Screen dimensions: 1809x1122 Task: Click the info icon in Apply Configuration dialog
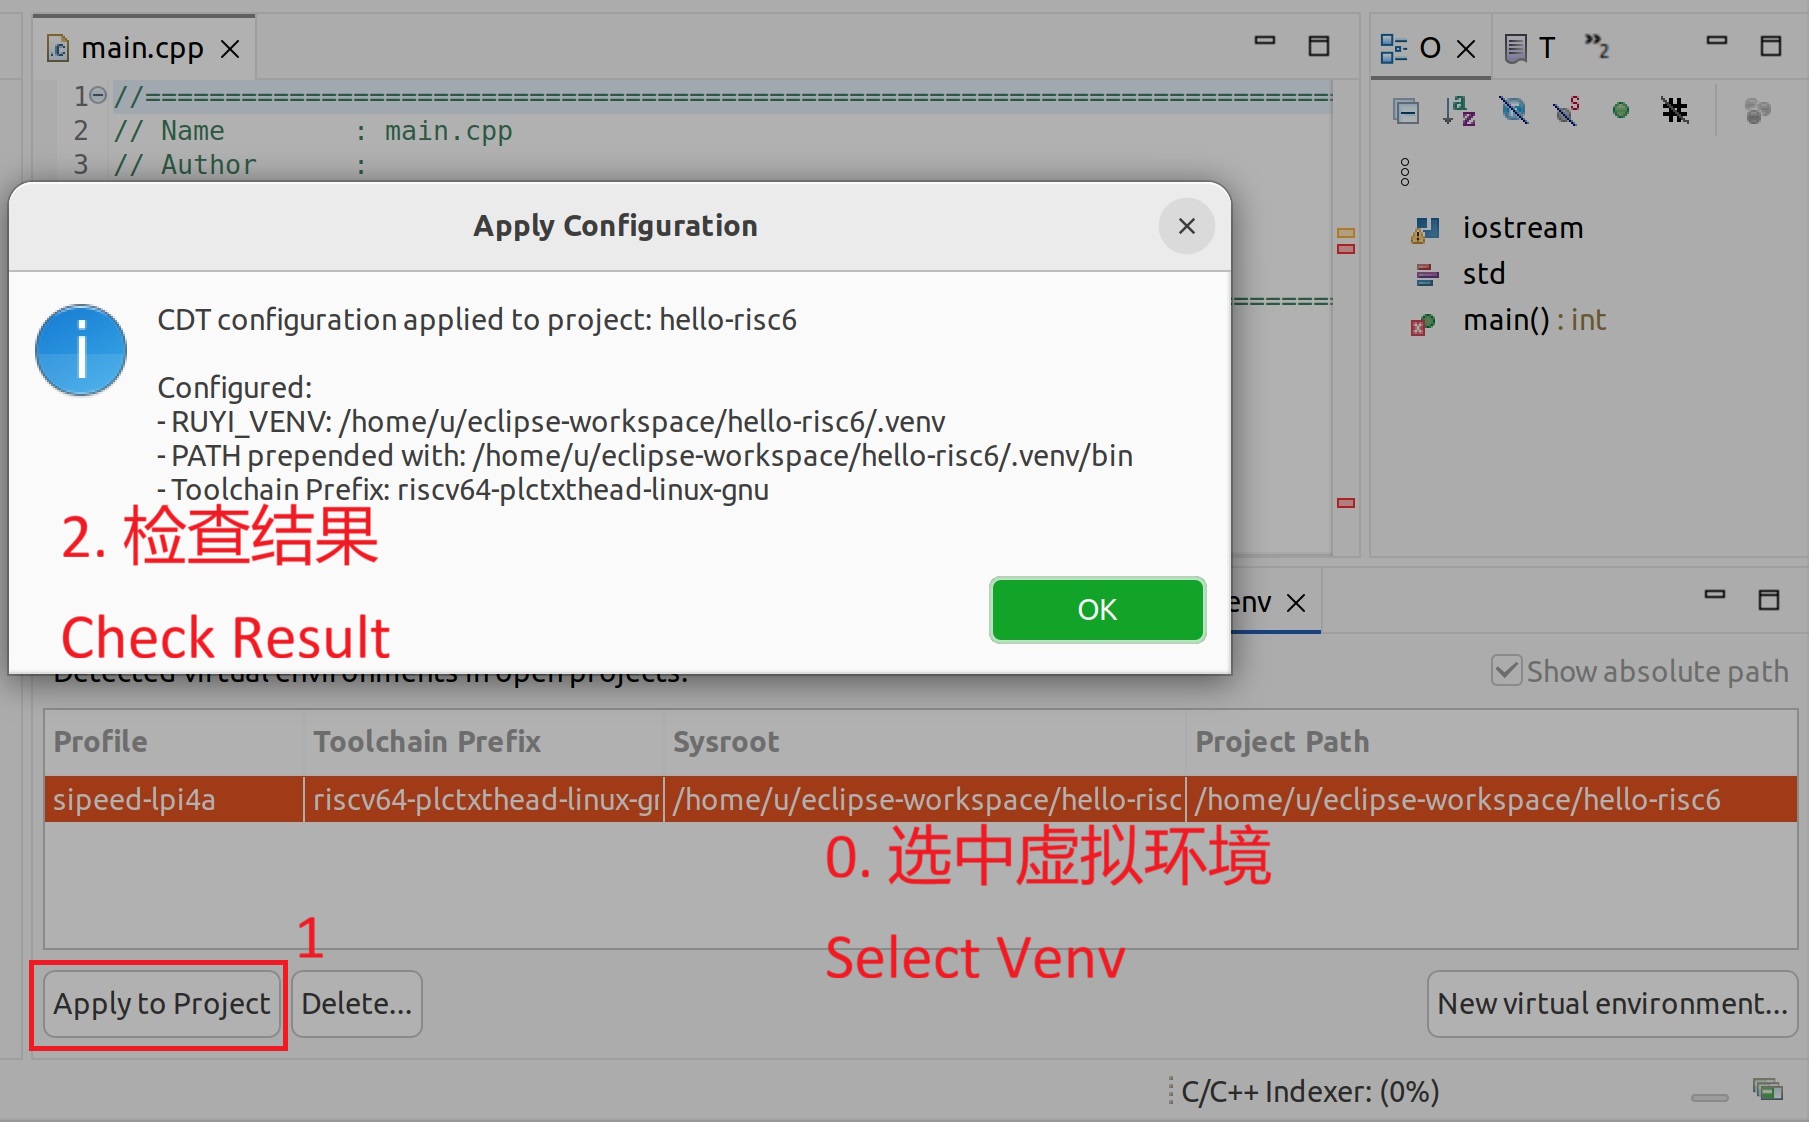(x=80, y=350)
